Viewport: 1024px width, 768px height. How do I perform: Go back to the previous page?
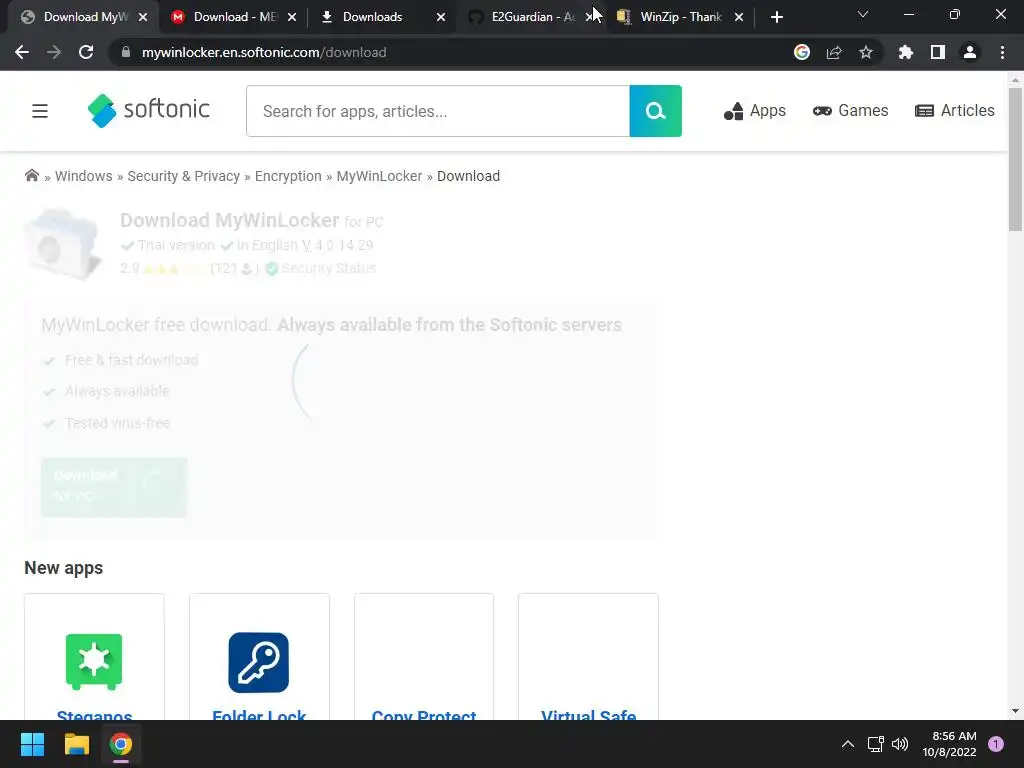(x=22, y=52)
